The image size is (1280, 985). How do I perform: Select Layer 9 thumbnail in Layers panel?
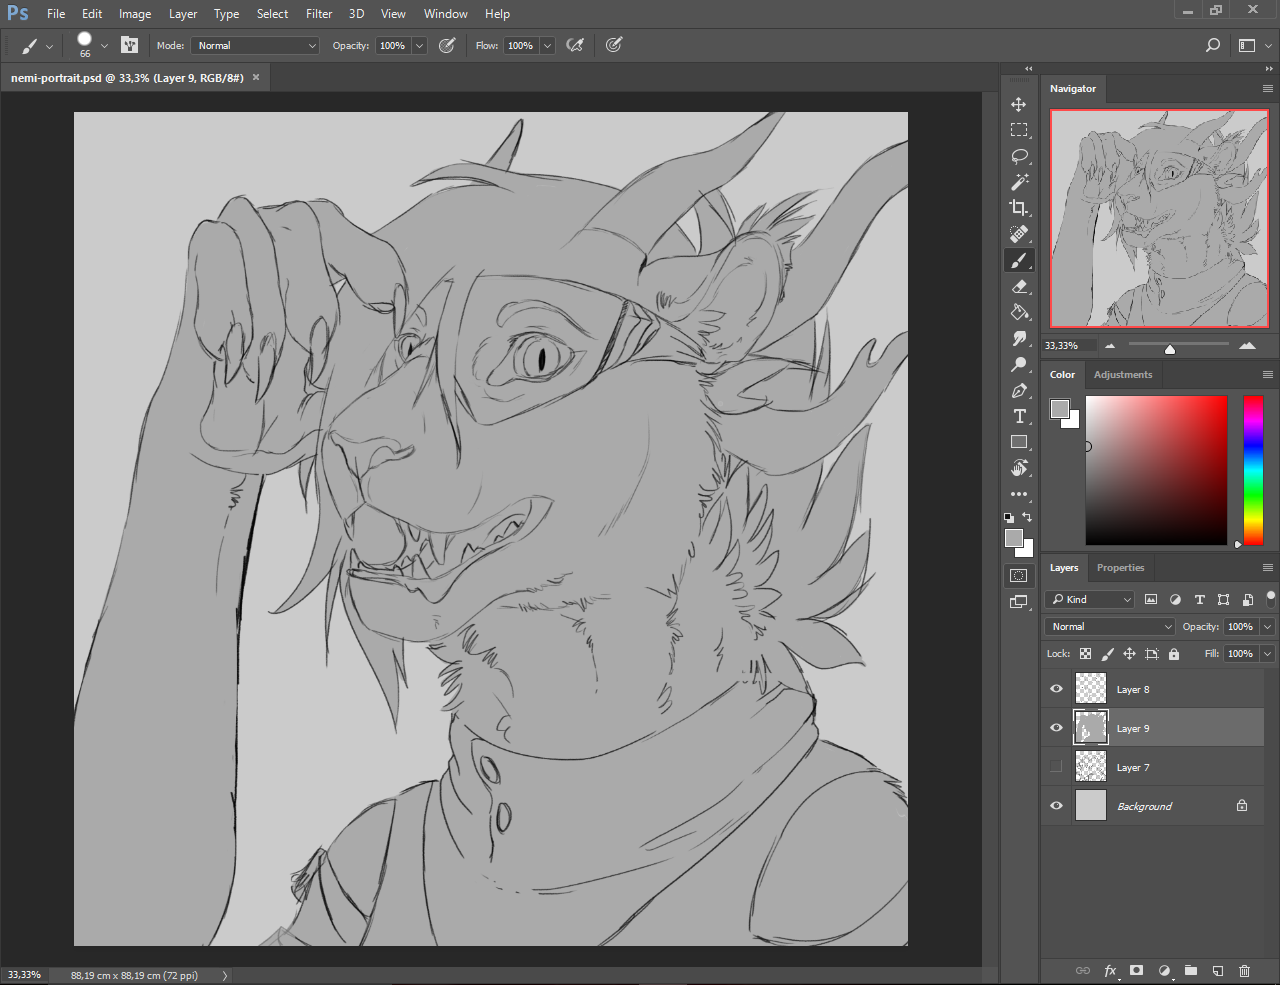click(1090, 728)
